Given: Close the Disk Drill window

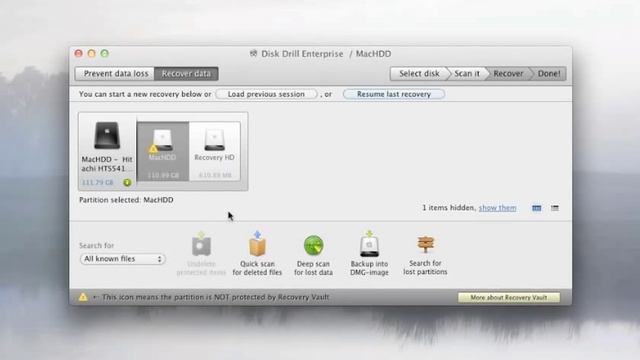Looking at the screenshot, I should [79, 53].
